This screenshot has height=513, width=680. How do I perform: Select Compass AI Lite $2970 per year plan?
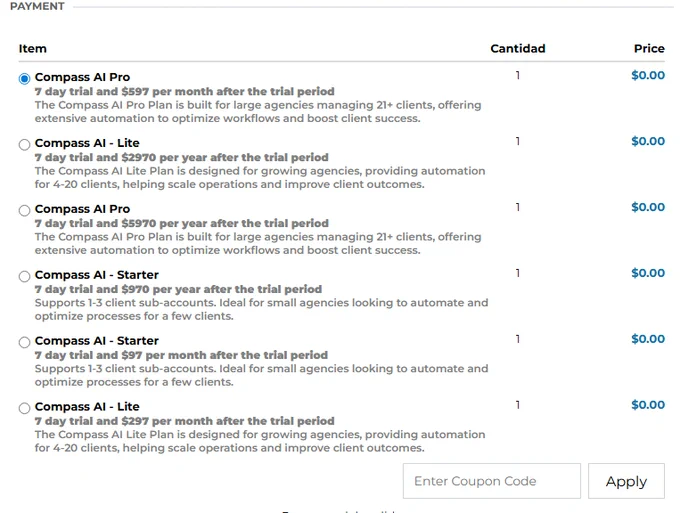[x=24, y=144]
